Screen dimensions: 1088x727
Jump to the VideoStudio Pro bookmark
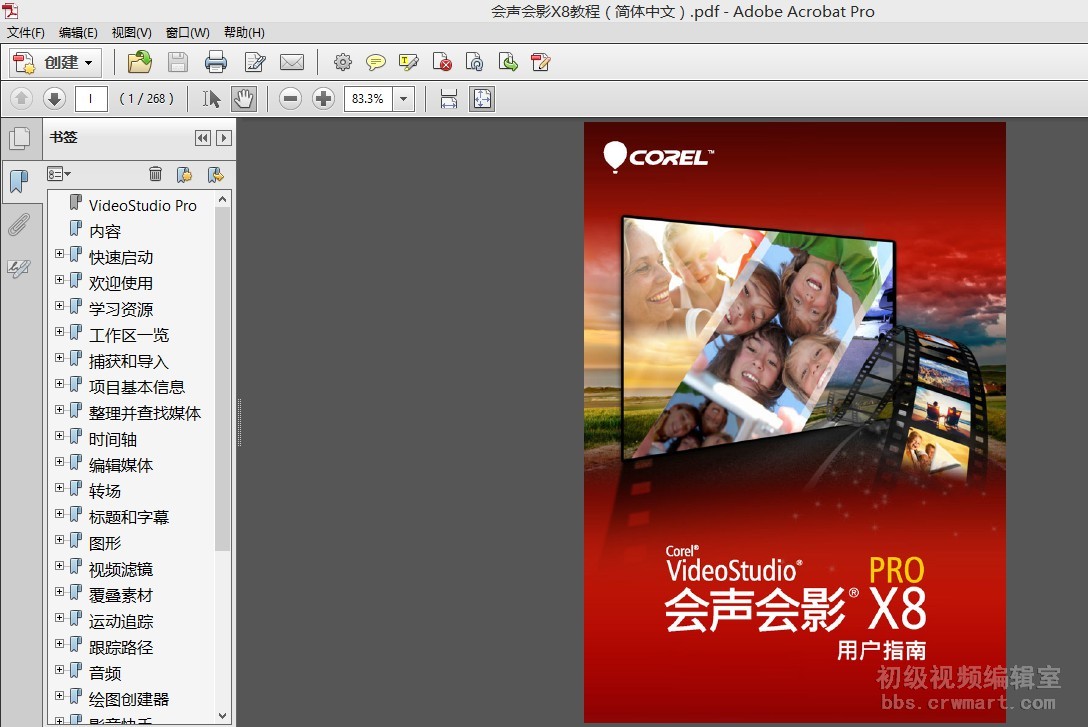click(x=142, y=205)
